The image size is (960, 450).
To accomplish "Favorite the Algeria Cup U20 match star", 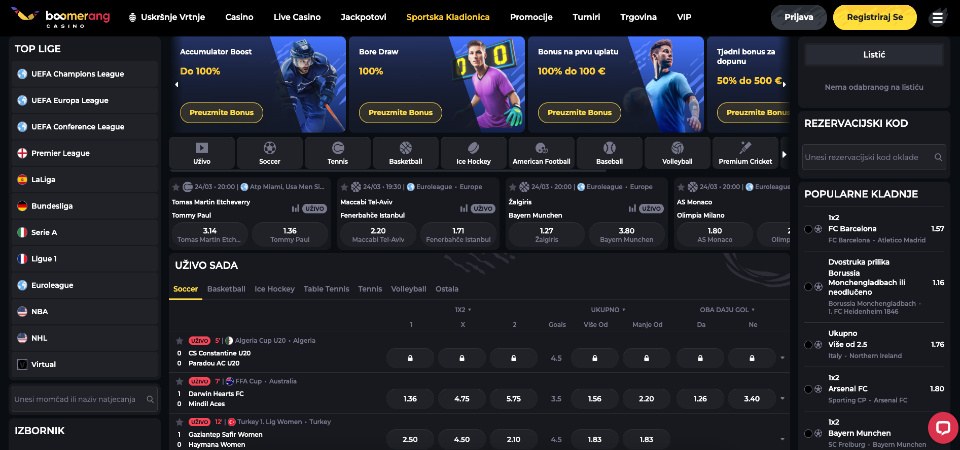I will [x=179, y=340].
